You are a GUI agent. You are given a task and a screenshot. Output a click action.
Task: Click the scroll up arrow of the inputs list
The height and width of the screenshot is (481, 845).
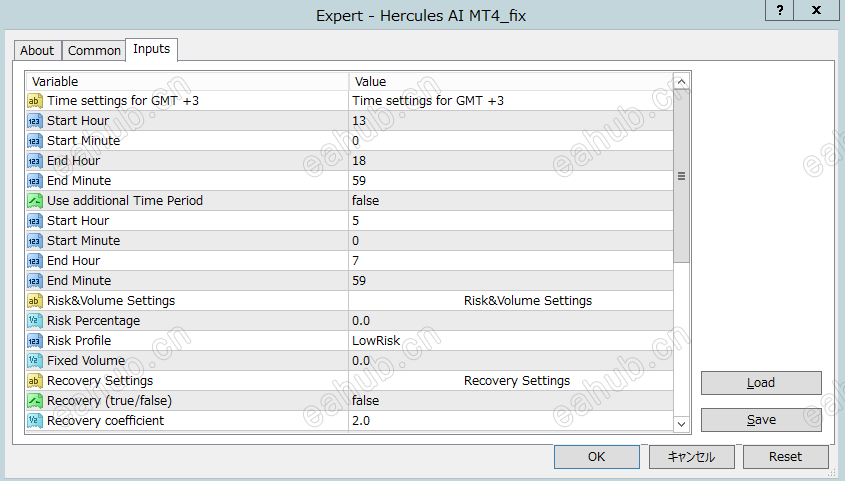(681, 82)
